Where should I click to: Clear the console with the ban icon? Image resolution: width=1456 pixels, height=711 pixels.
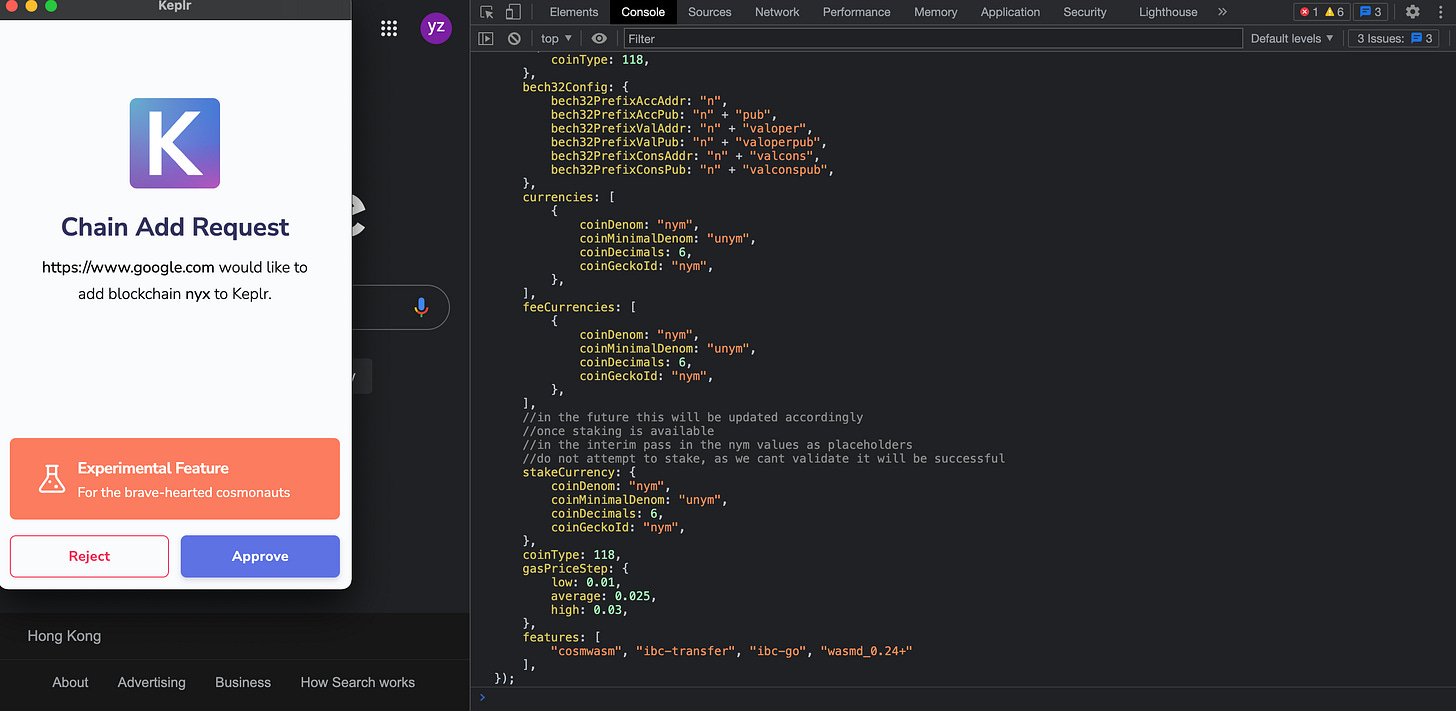pos(514,39)
